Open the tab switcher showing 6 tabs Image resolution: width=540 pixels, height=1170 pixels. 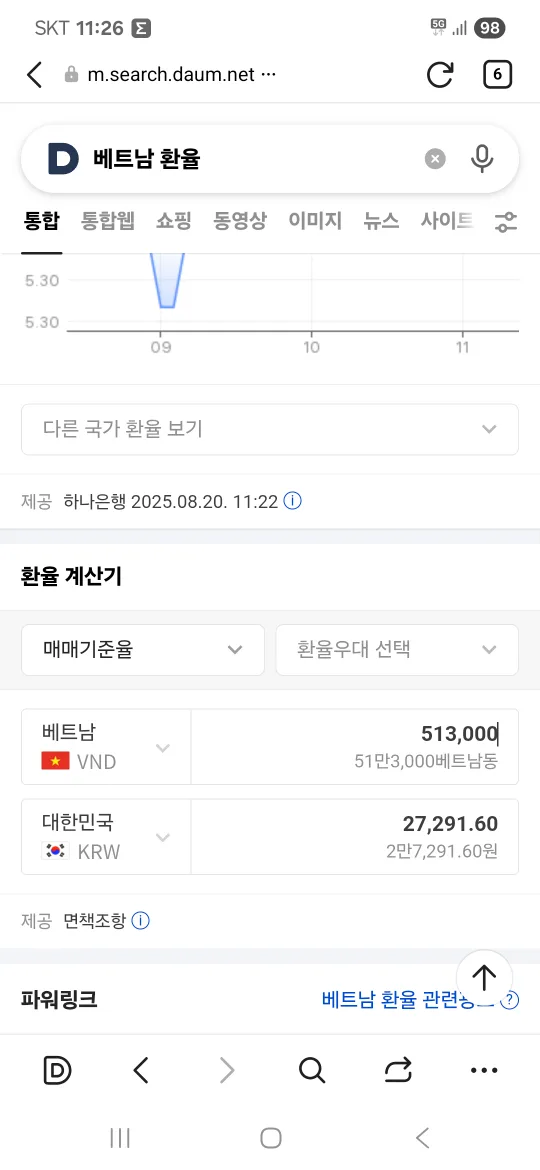click(x=497, y=75)
